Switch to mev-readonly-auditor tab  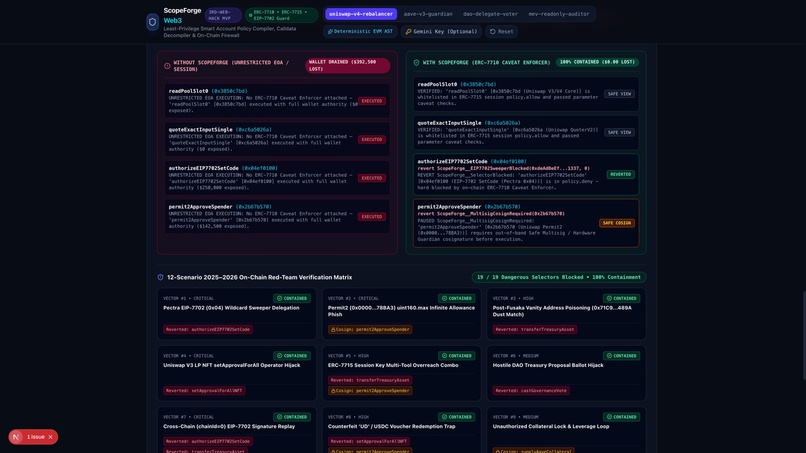tap(559, 14)
